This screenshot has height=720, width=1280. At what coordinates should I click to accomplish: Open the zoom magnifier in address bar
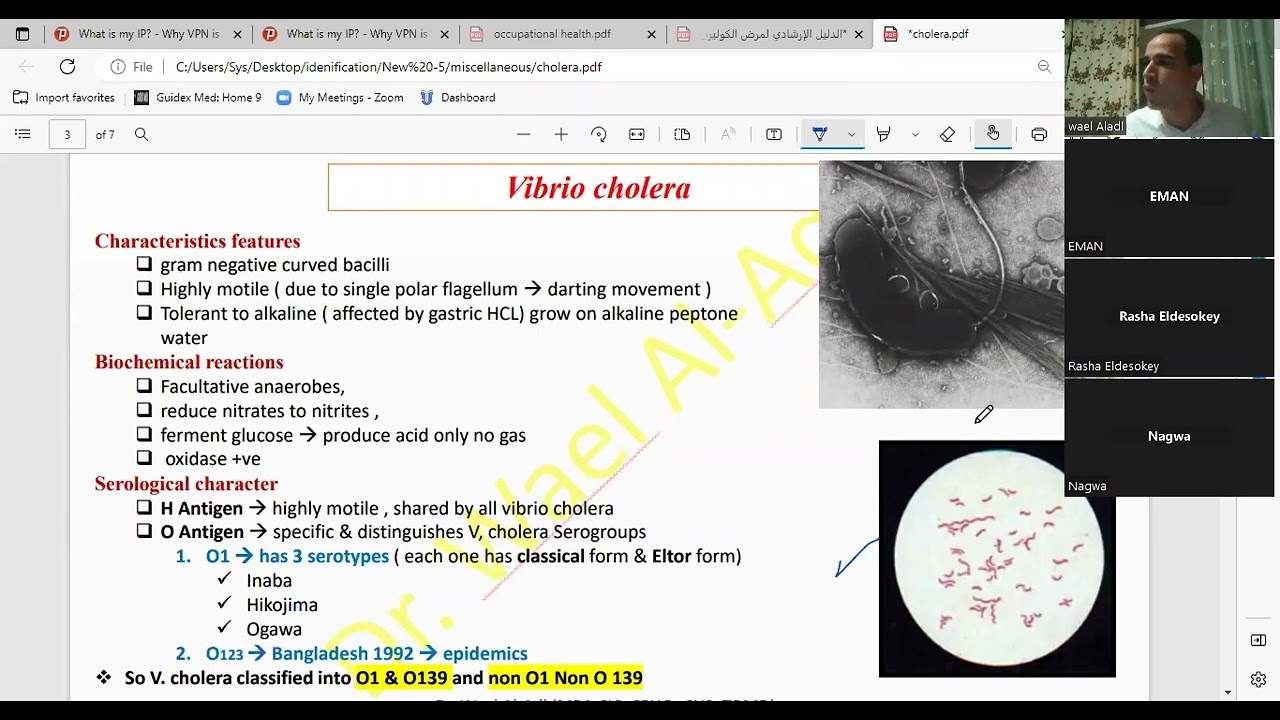click(x=1044, y=67)
